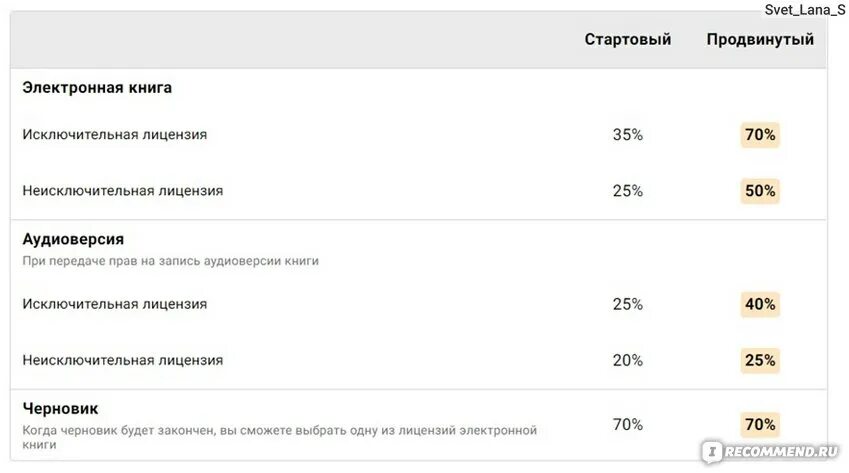Viewport: 849px width, 473px height.
Task: Click the 40% audio exclusive license badge
Action: click(760, 304)
